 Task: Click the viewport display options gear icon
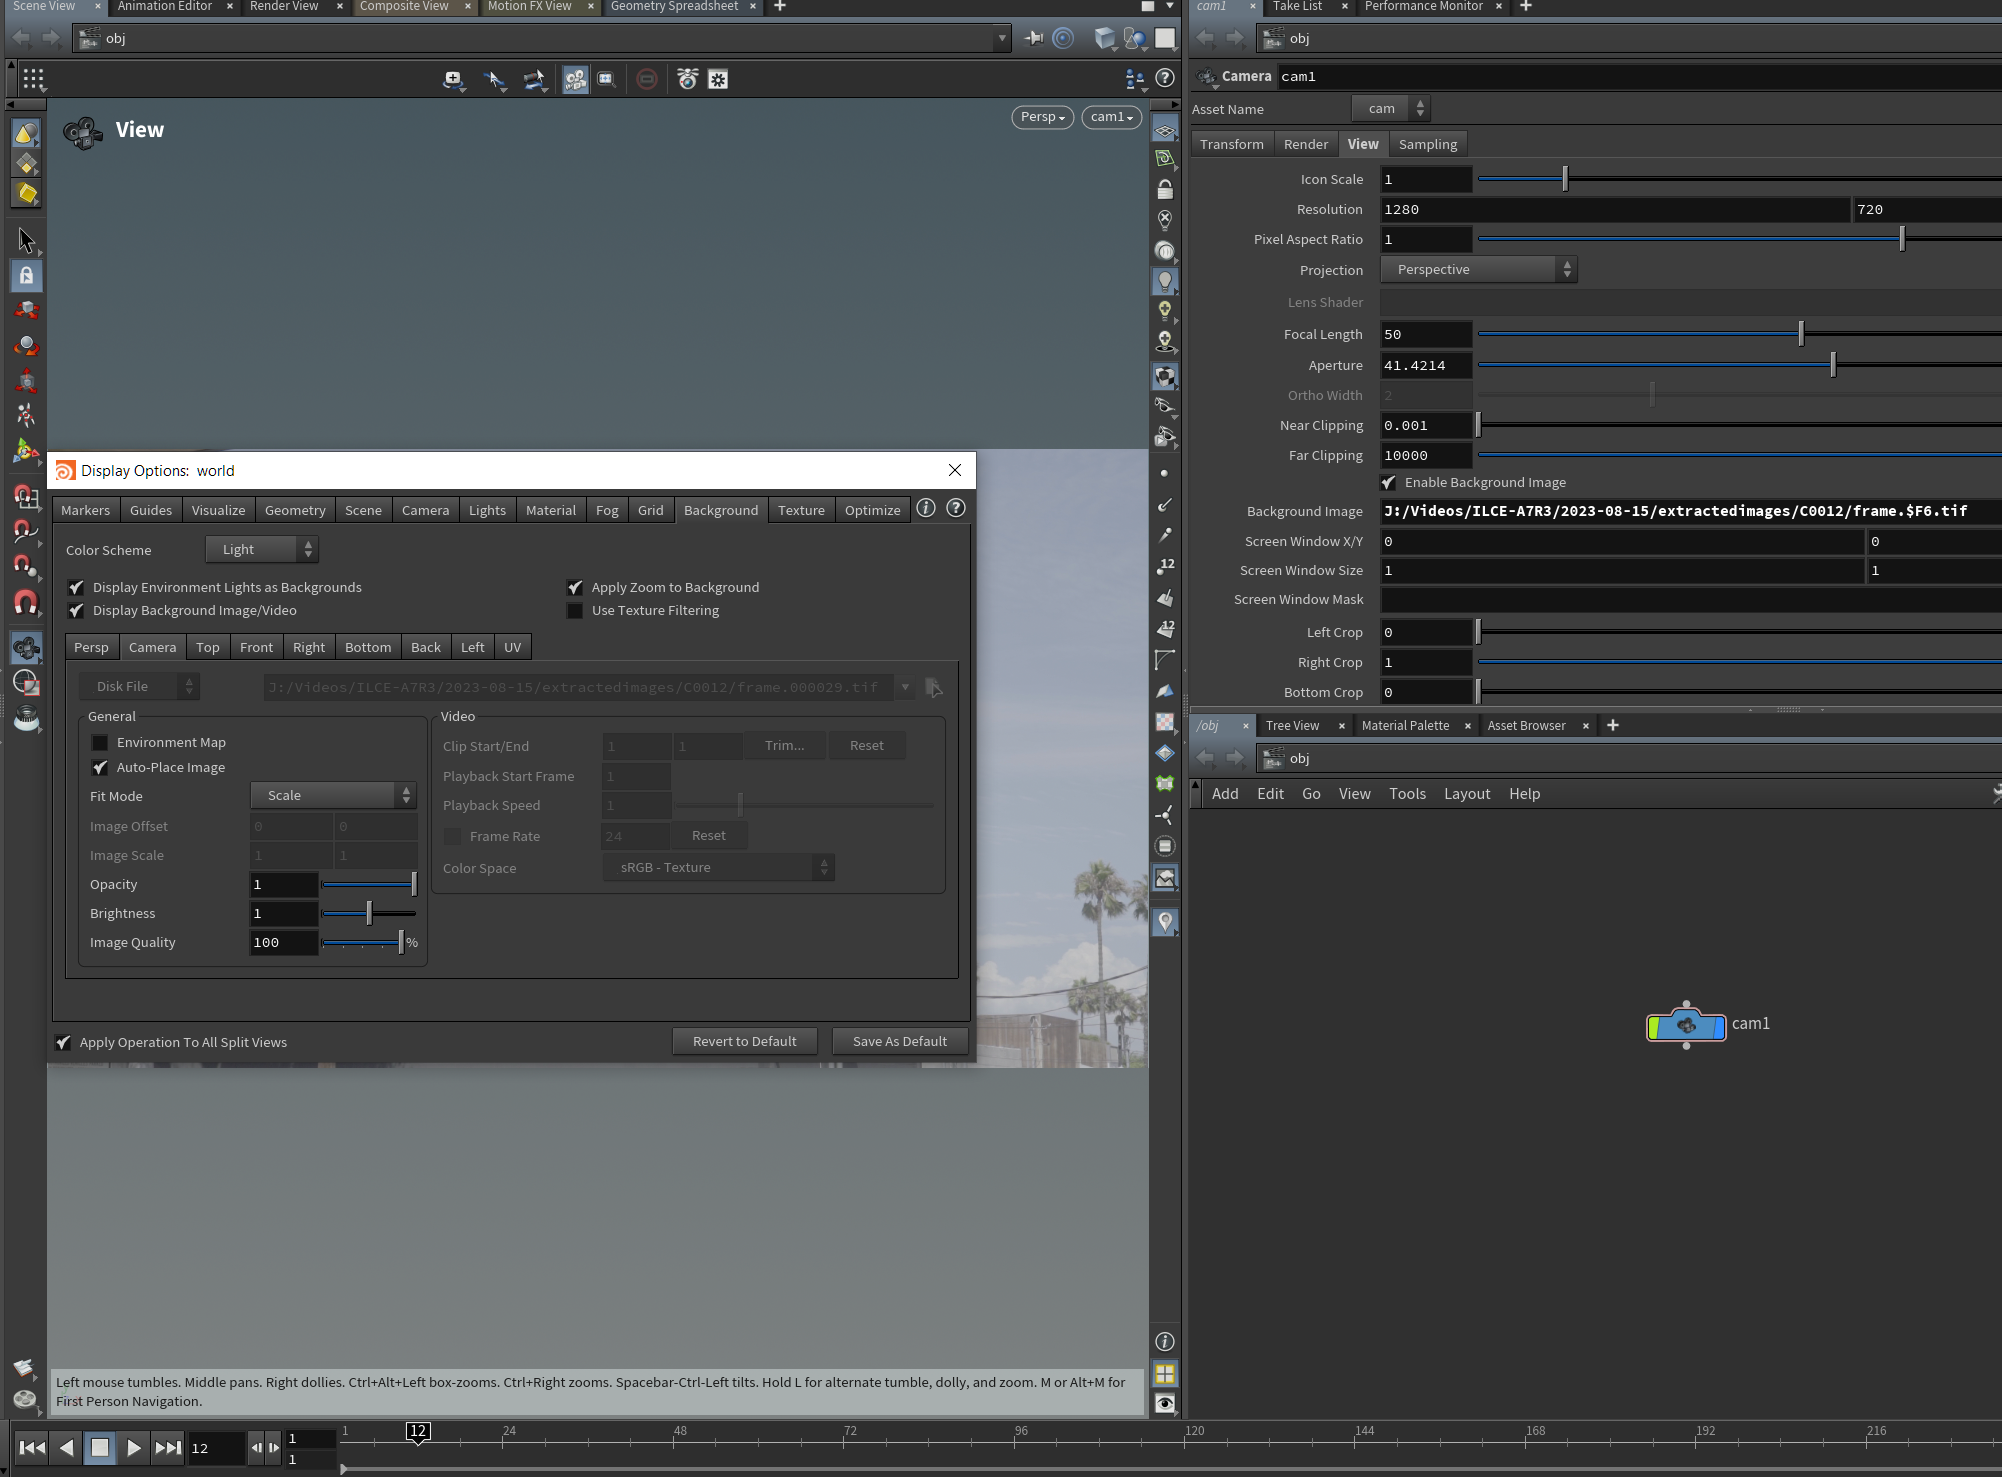pos(718,79)
